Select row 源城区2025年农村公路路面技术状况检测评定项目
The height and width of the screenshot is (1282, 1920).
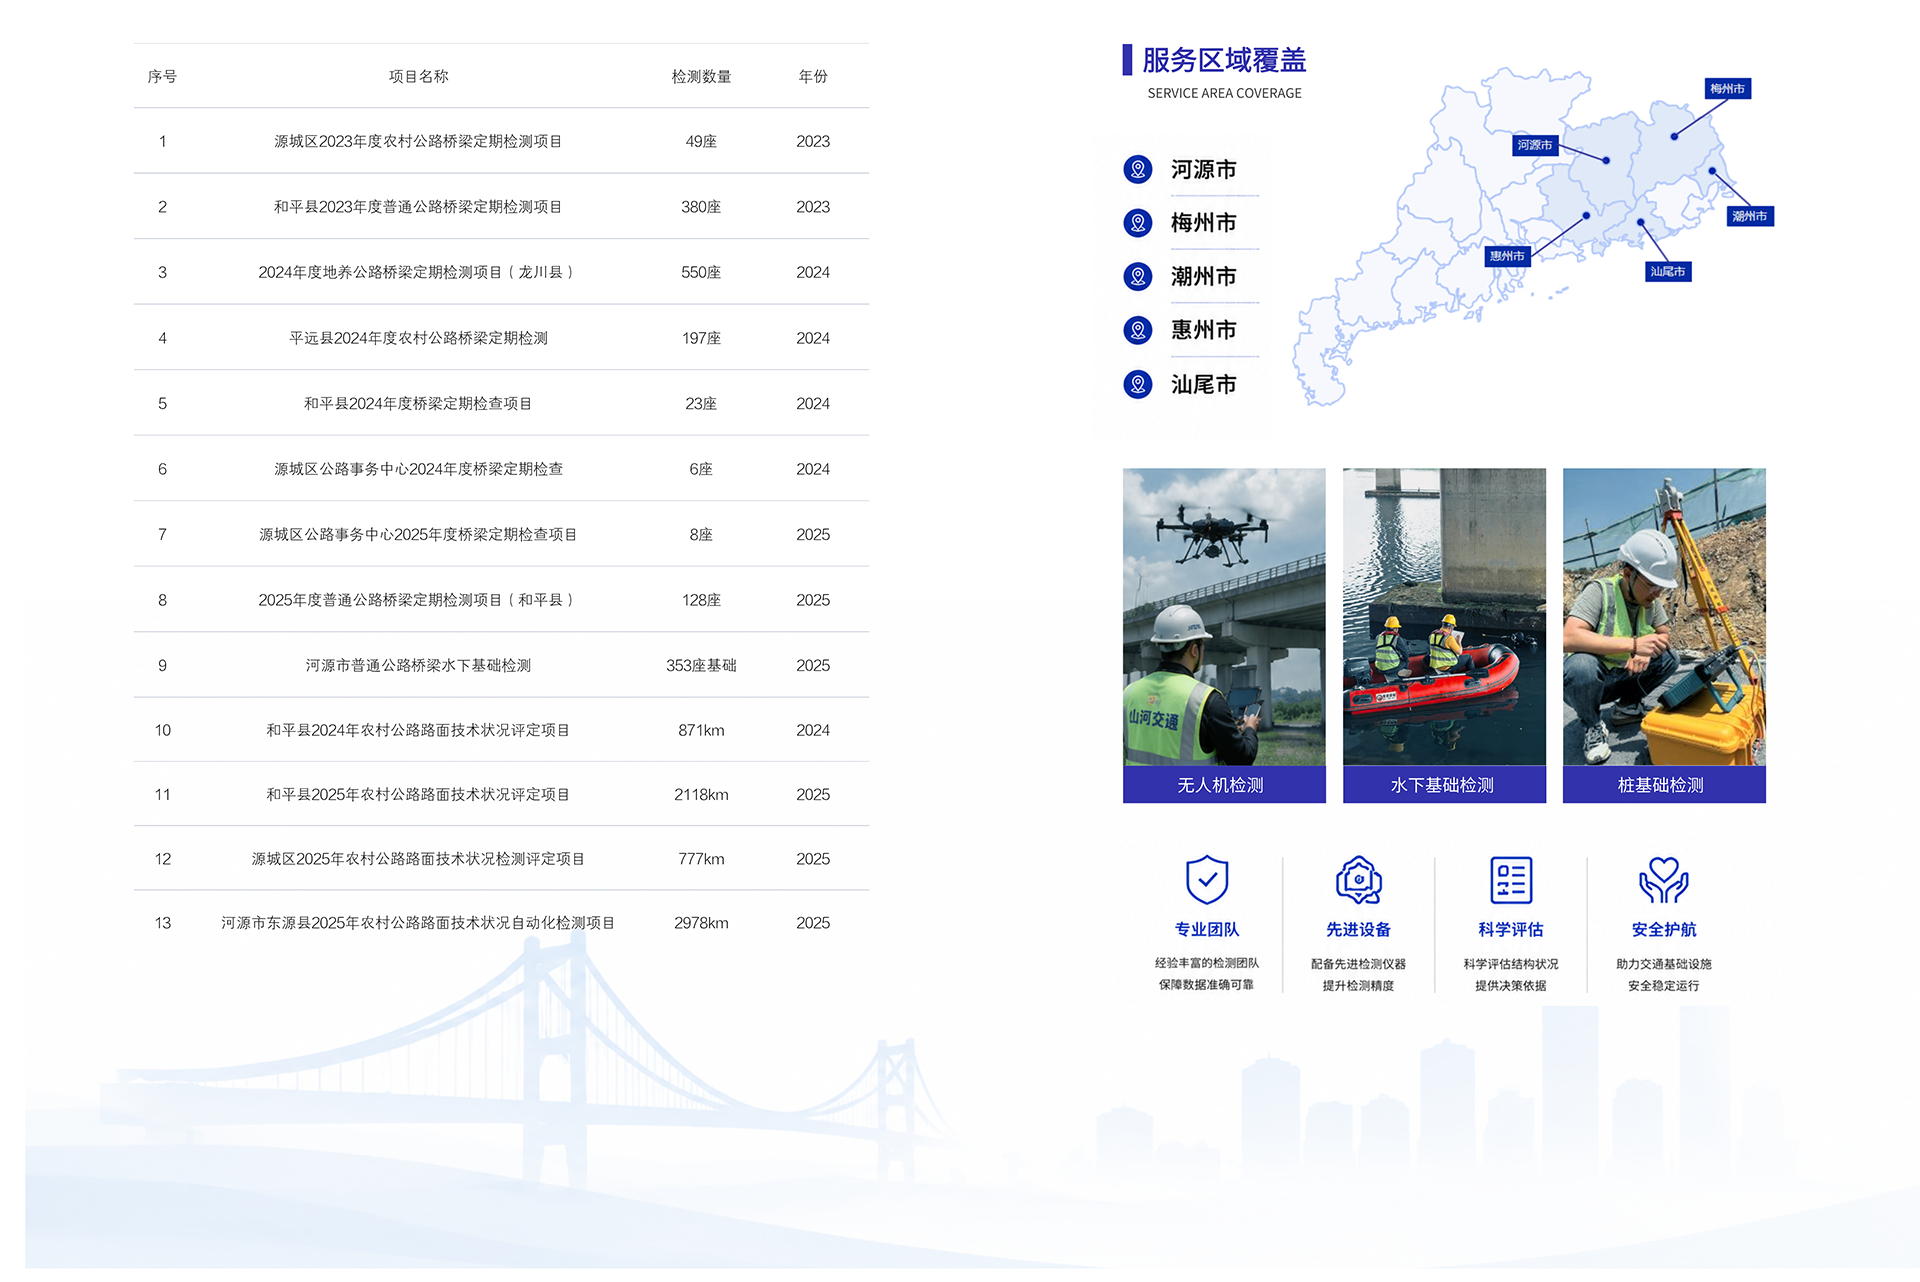click(x=501, y=858)
